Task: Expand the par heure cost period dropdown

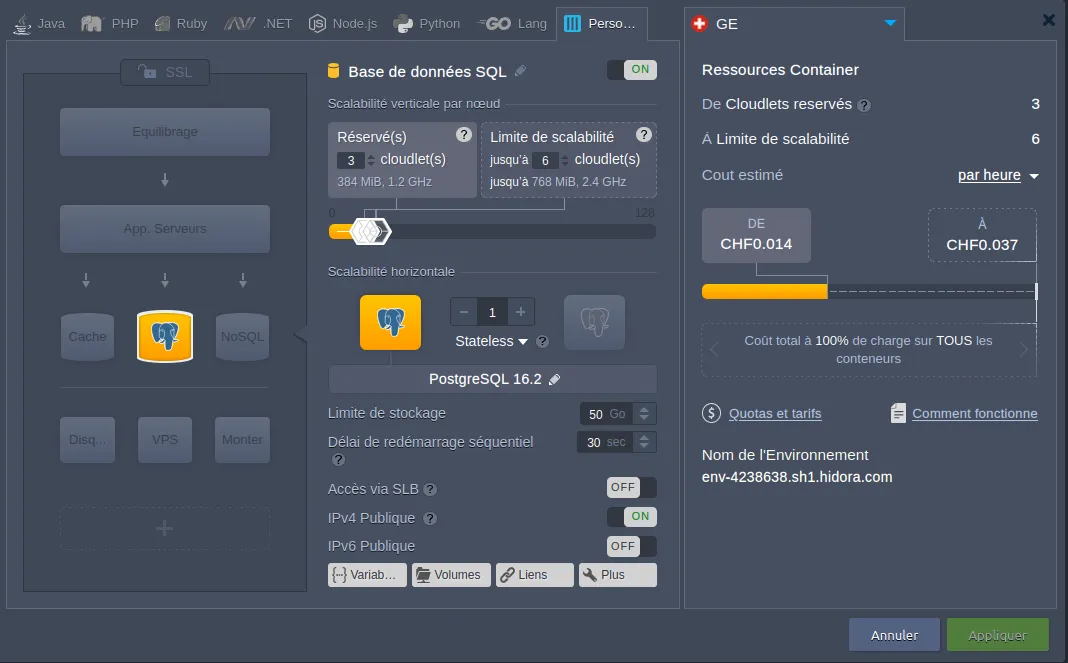Action: point(998,176)
